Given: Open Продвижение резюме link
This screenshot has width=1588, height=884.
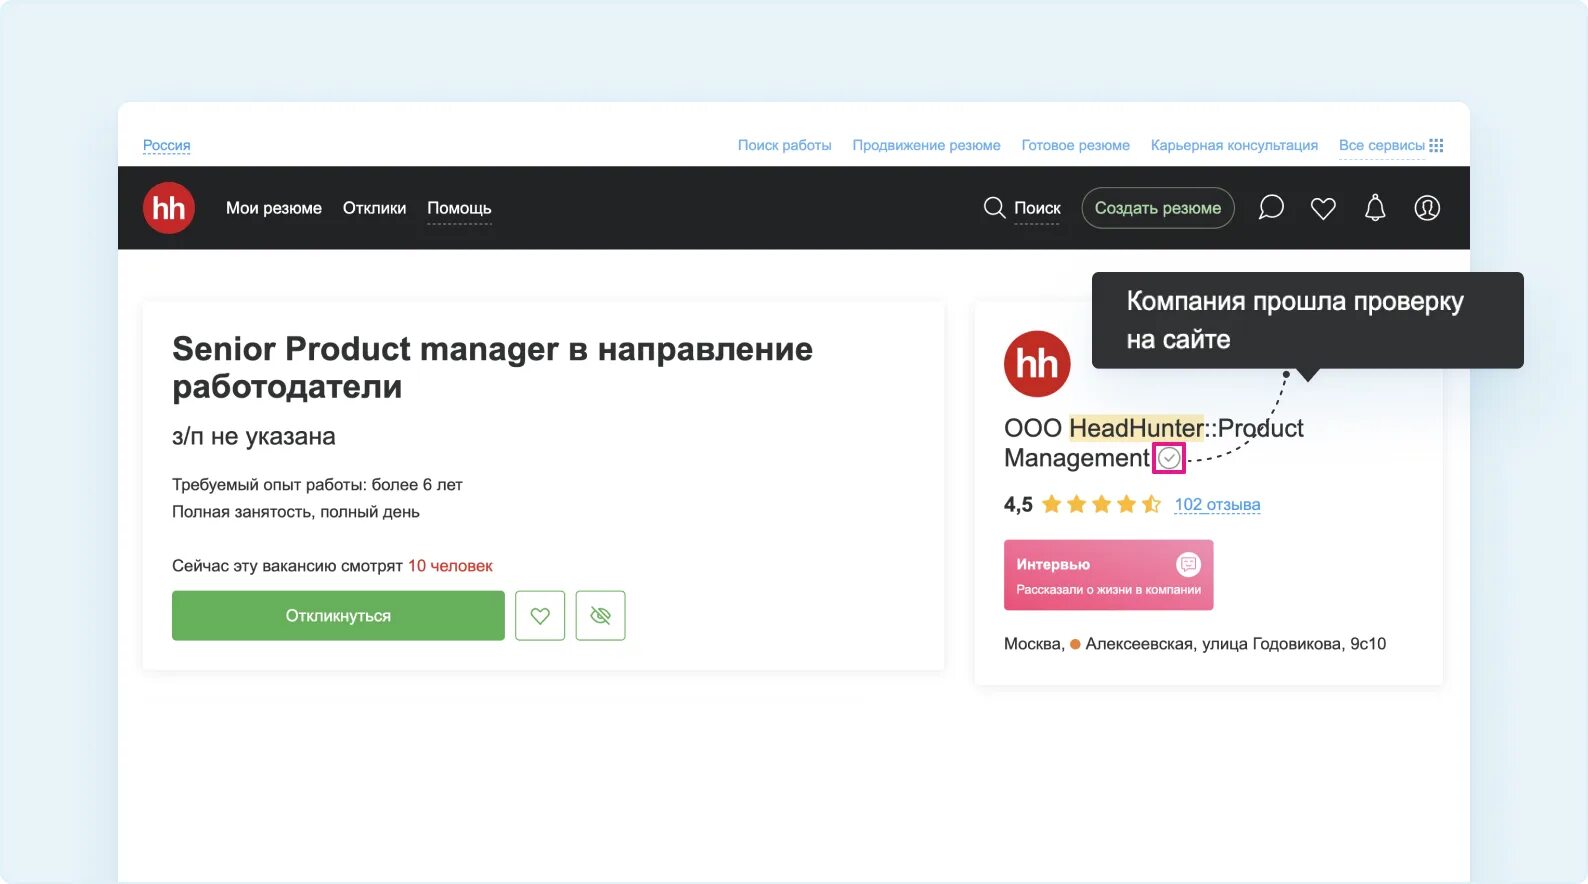Looking at the screenshot, I should pyautogui.click(x=926, y=145).
